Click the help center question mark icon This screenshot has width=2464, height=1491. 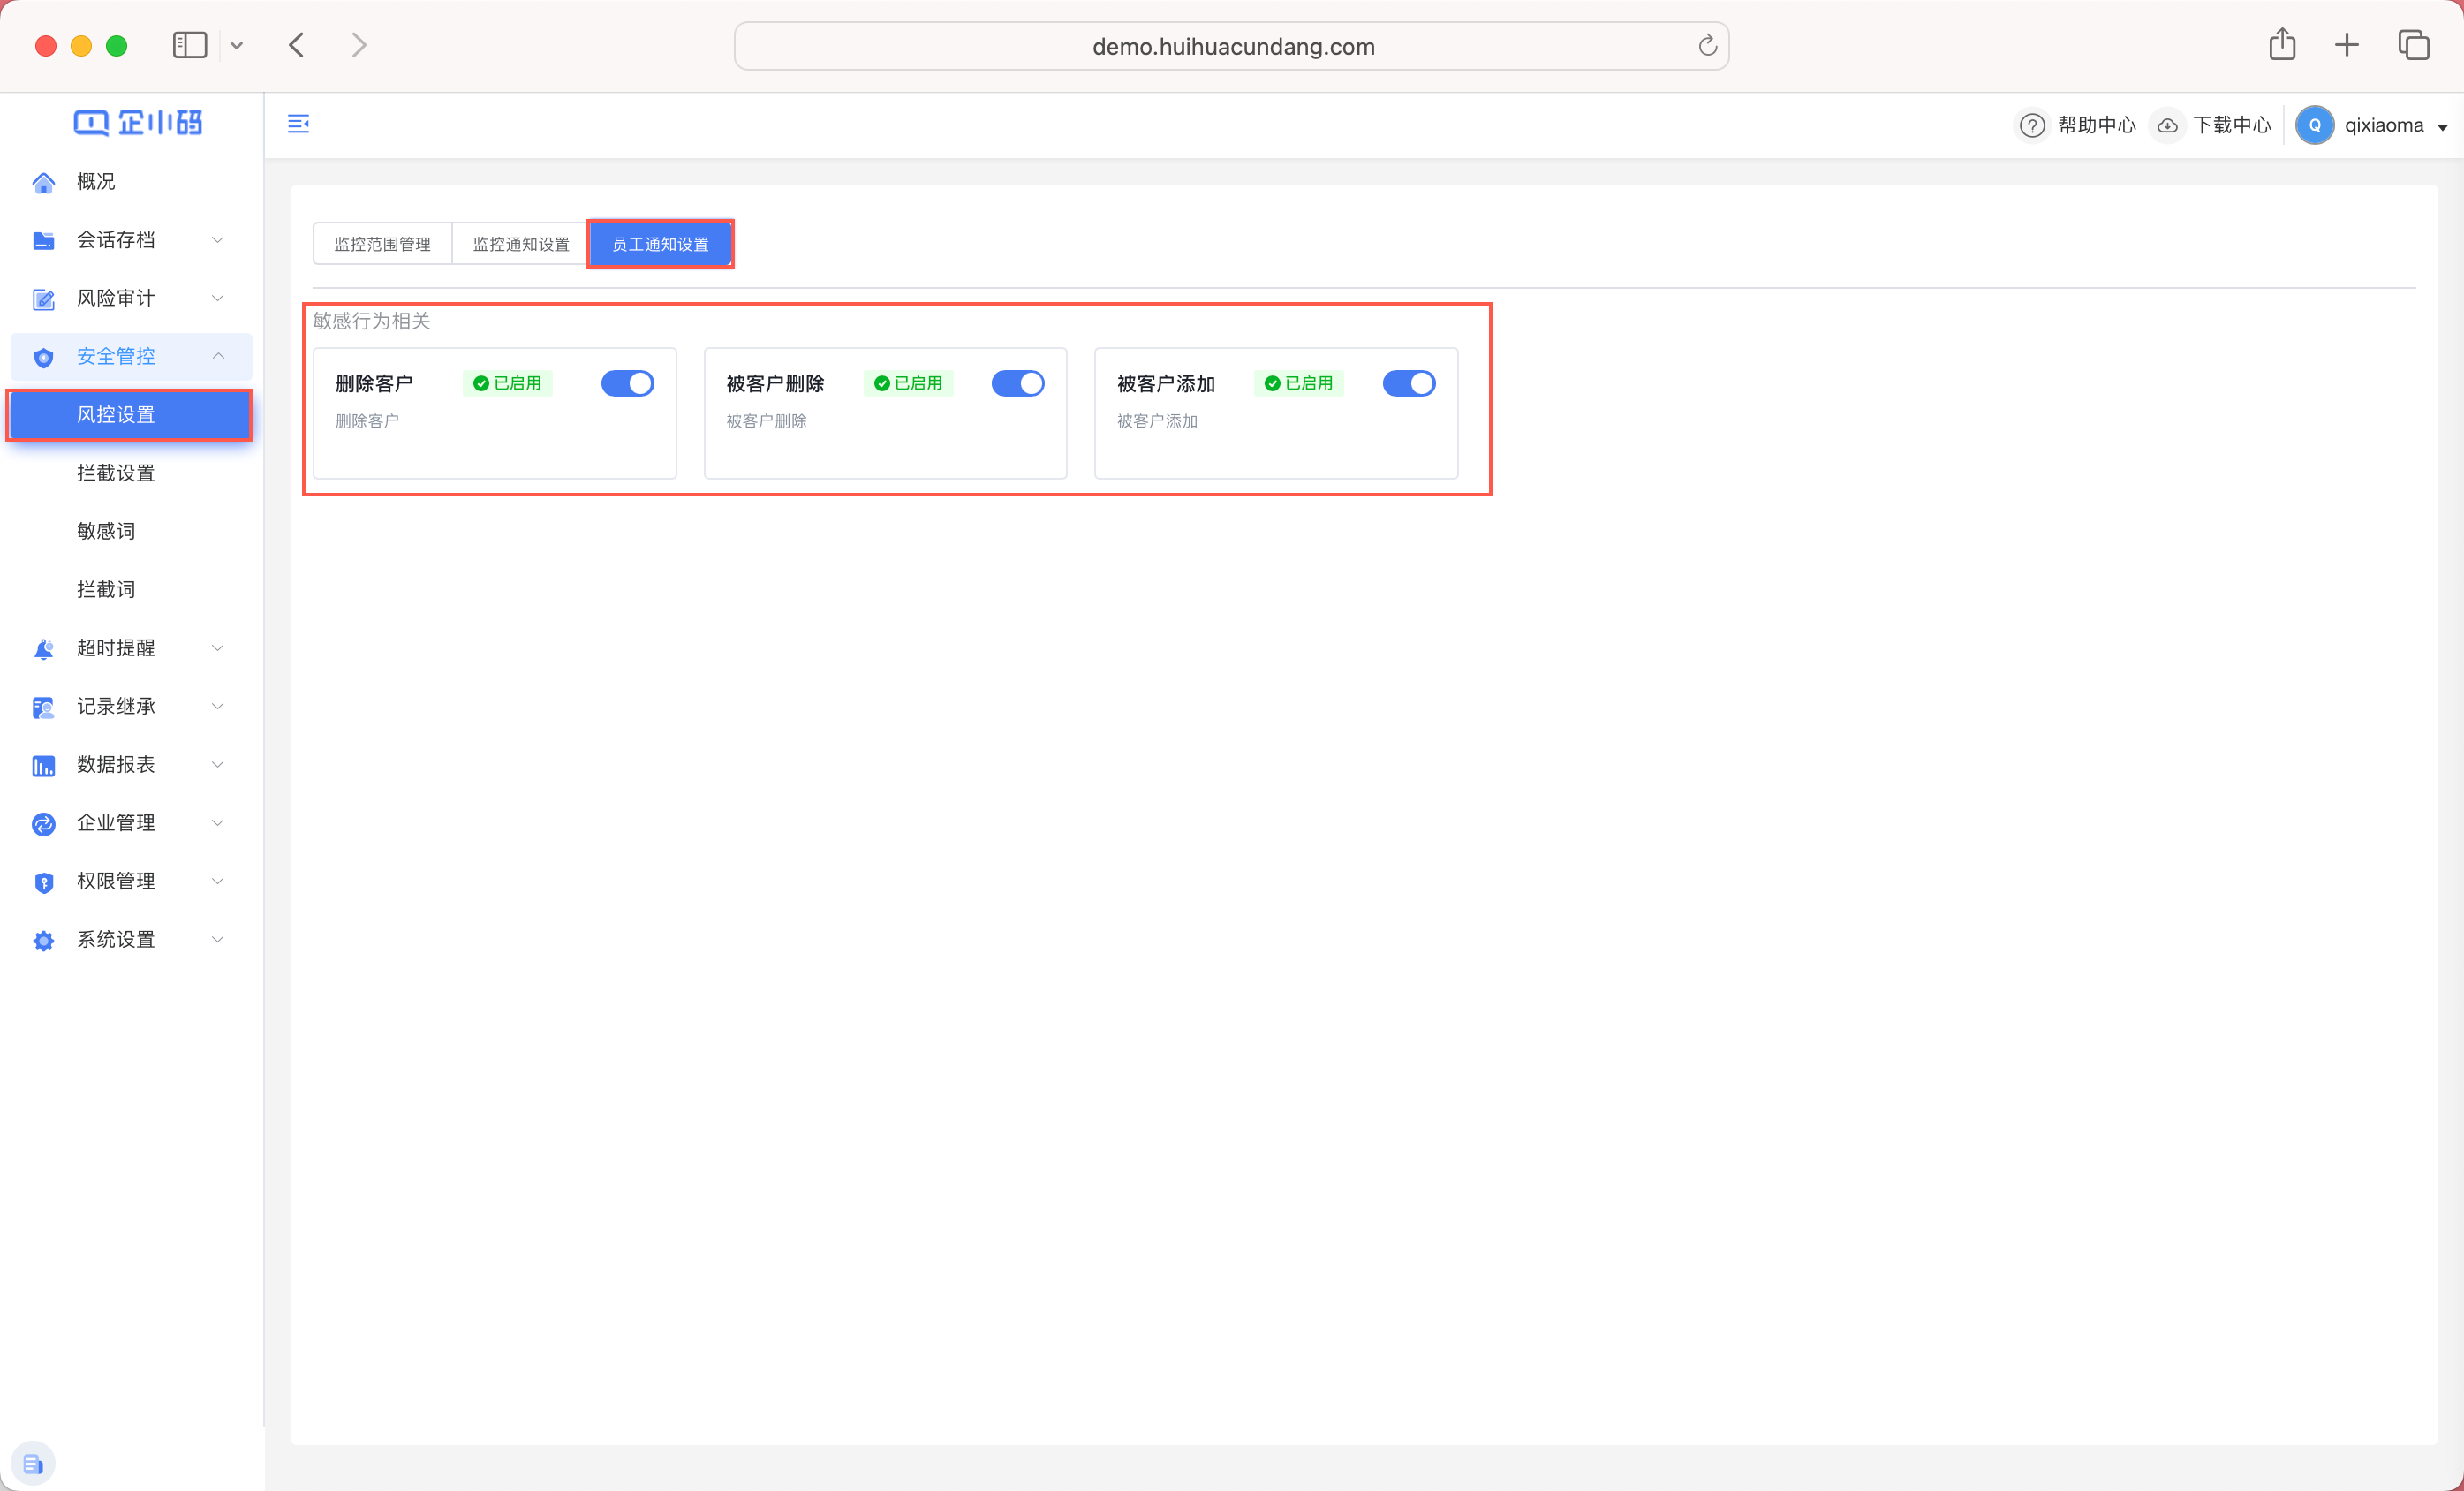[x=2032, y=125]
